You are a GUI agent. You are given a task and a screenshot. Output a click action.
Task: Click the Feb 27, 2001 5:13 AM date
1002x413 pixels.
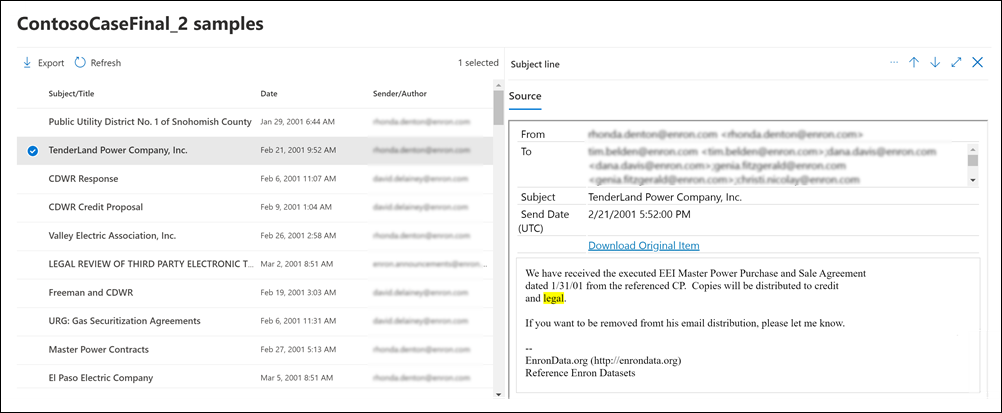coord(297,350)
